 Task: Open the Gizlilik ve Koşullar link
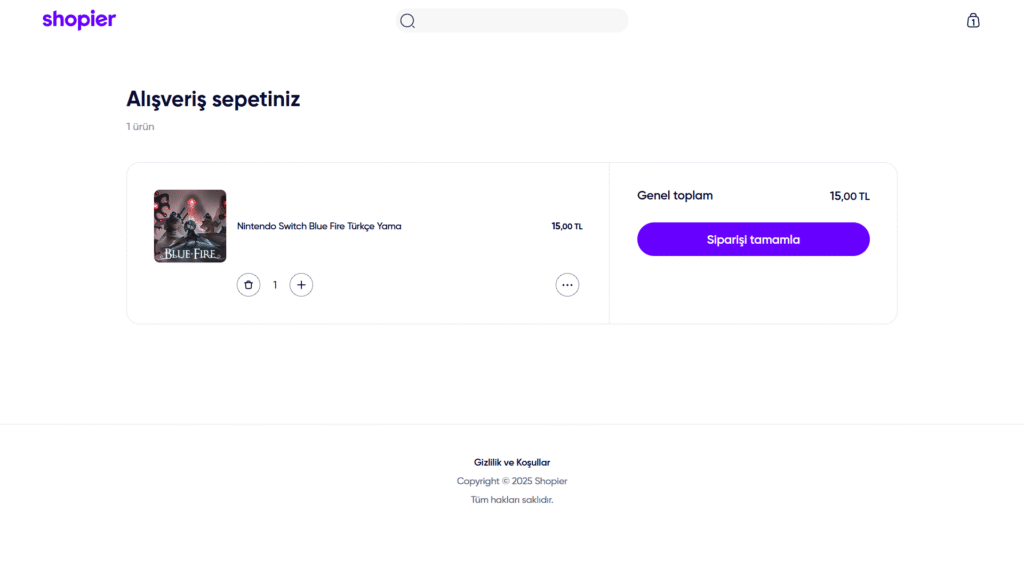(512, 462)
